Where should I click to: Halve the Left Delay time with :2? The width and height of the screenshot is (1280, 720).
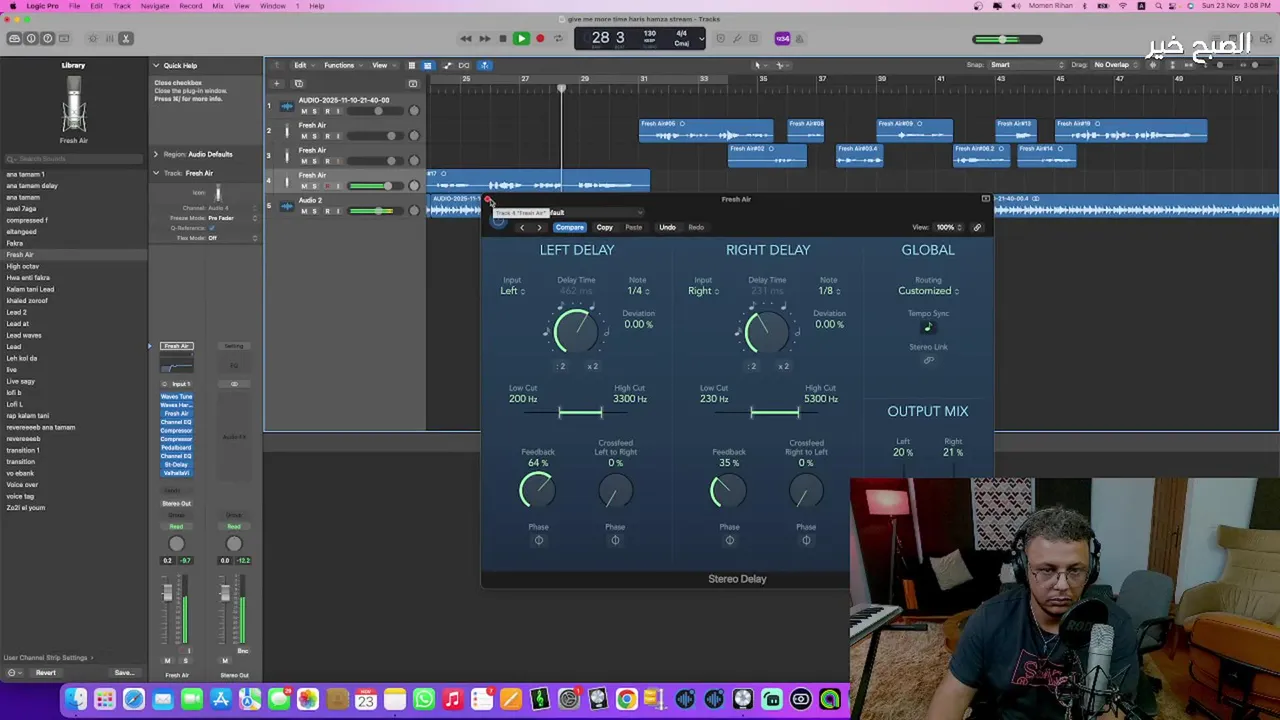561,366
